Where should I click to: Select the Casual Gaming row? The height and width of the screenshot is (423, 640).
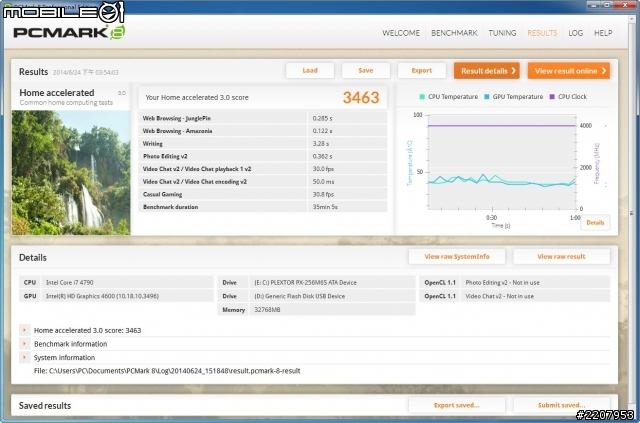tap(263, 194)
